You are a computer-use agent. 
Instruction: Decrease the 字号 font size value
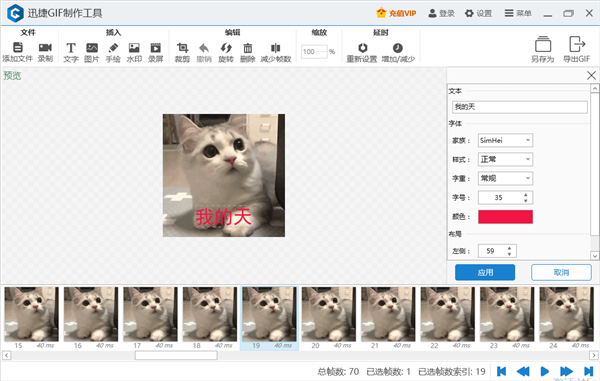tap(526, 200)
